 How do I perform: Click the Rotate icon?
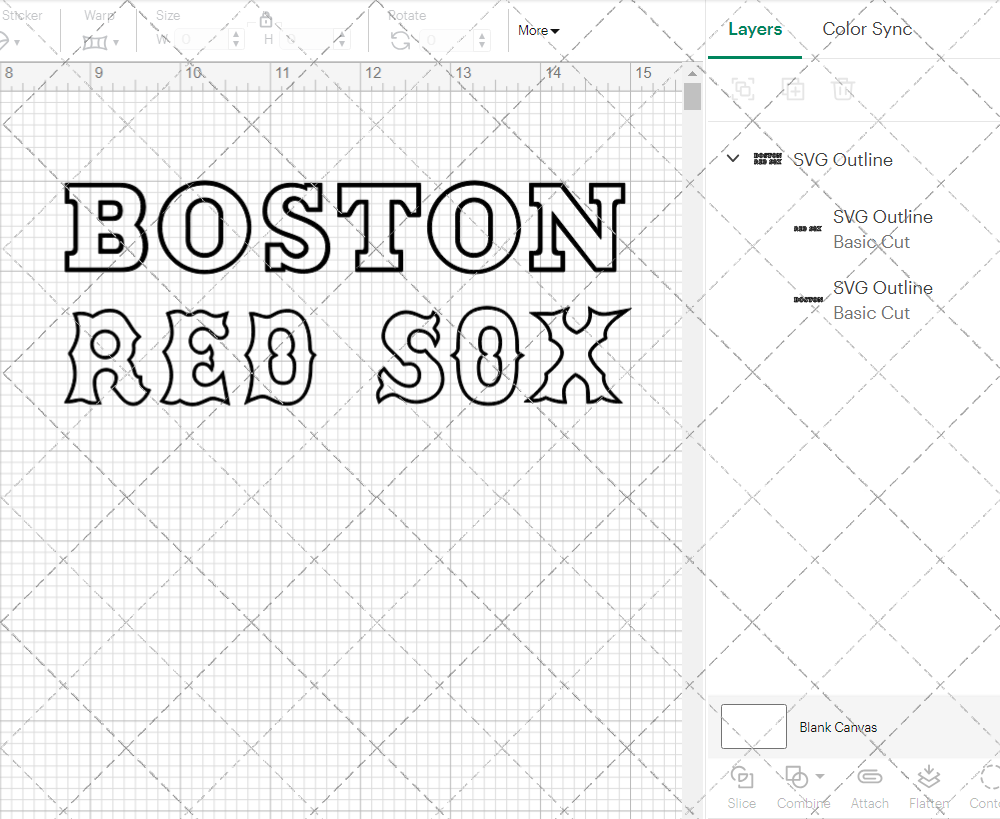[401, 41]
